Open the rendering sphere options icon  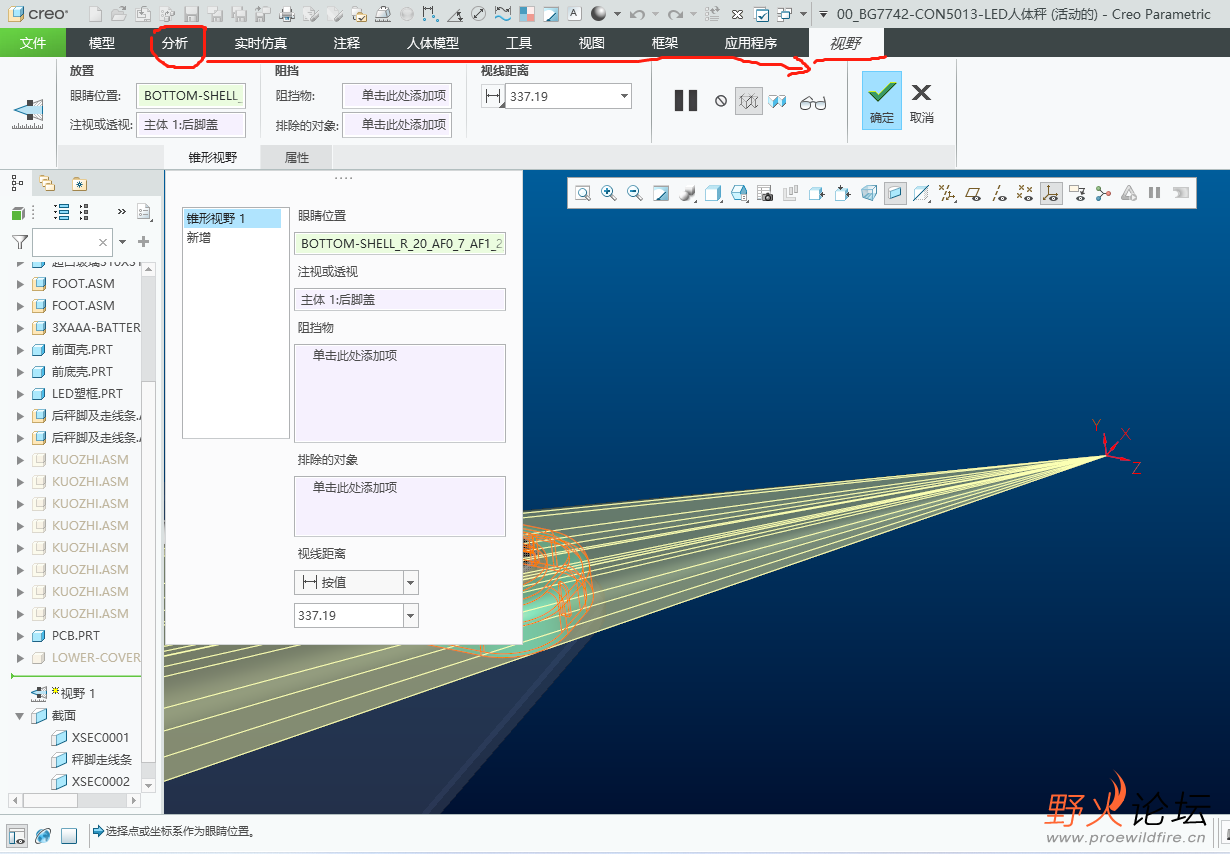coord(687,193)
